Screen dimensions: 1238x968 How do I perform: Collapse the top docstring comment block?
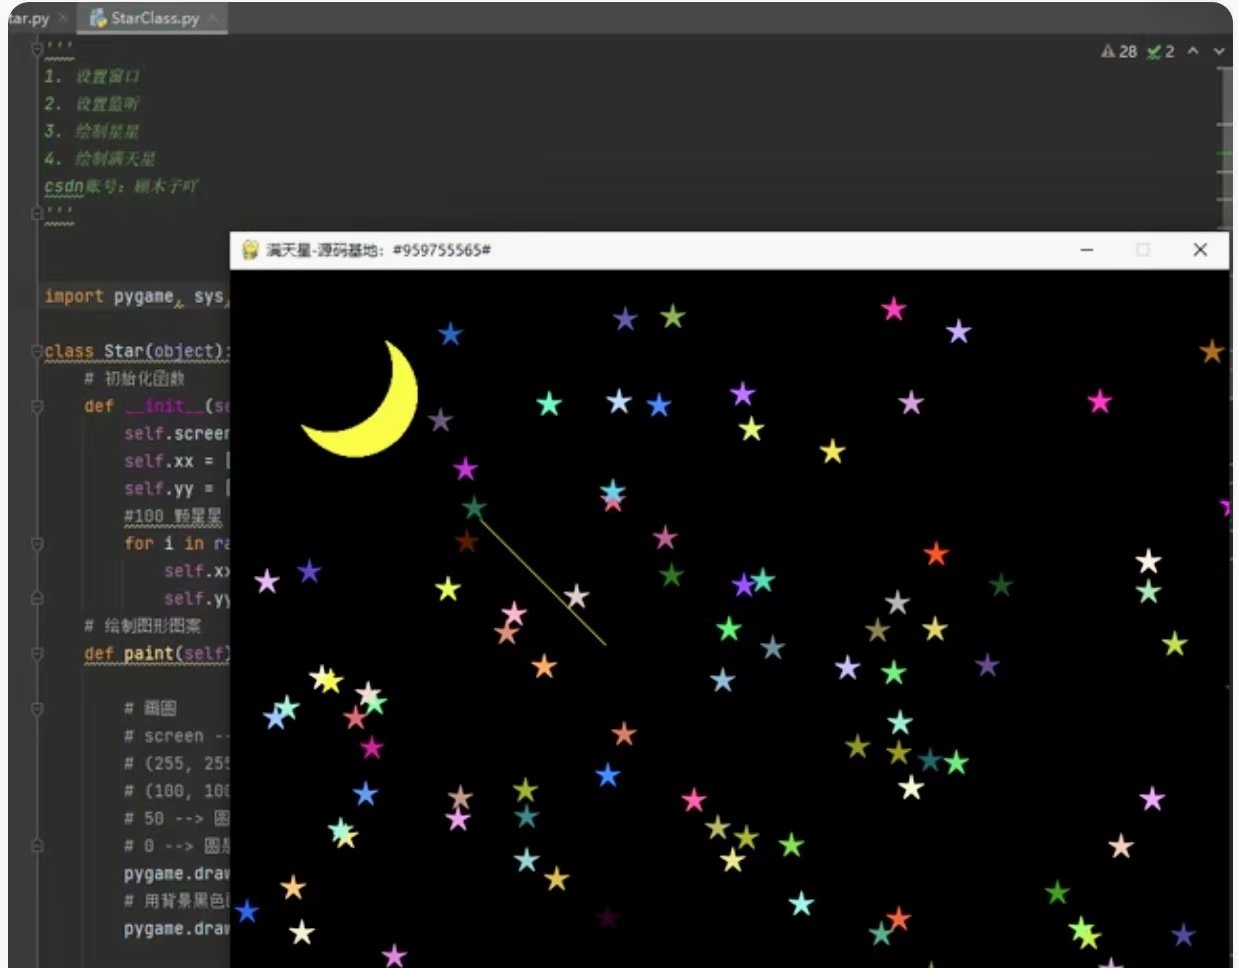(37, 48)
